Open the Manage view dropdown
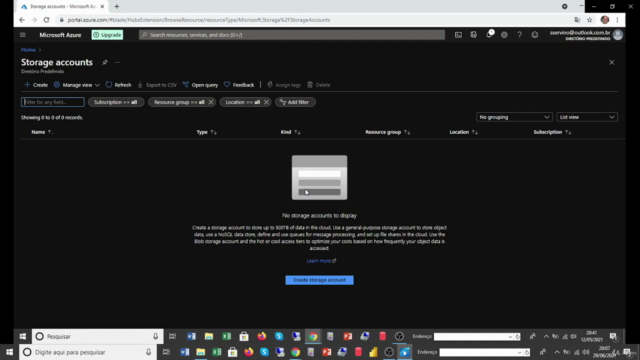Viewport: 640px width, 360px height. 76,85
